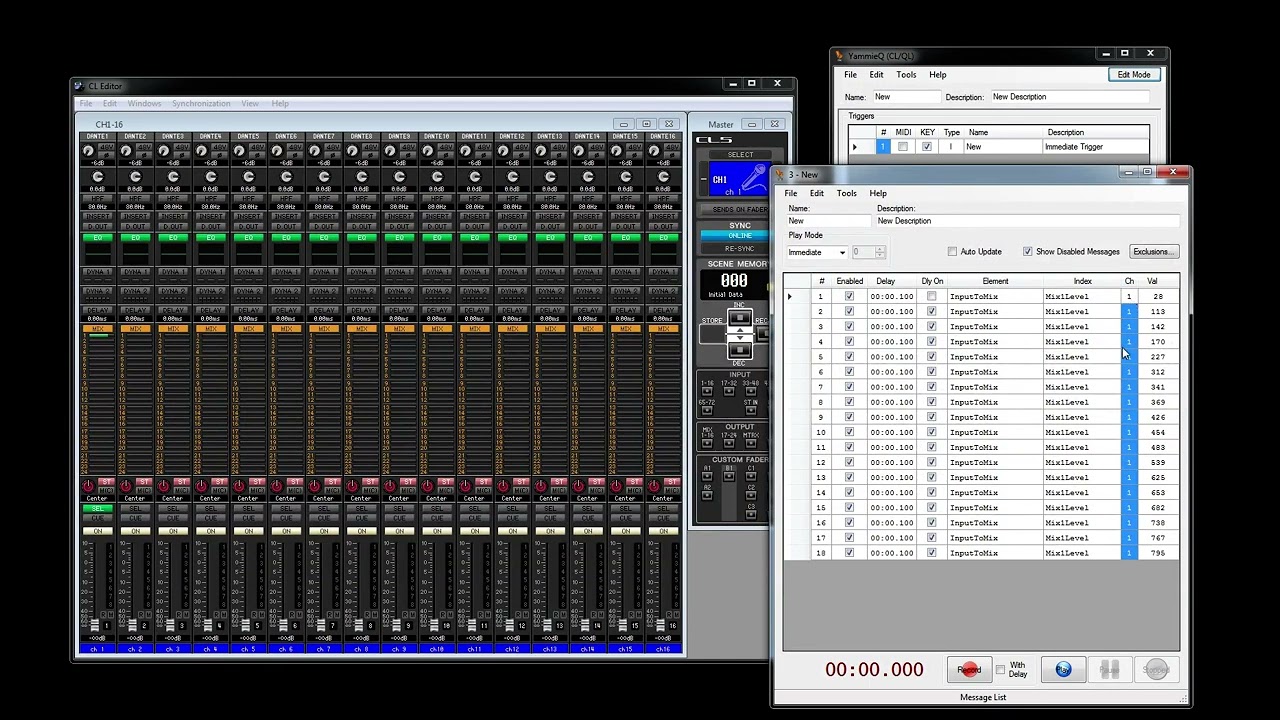Click CUSTOM FADER B1 button

point(728,476)
